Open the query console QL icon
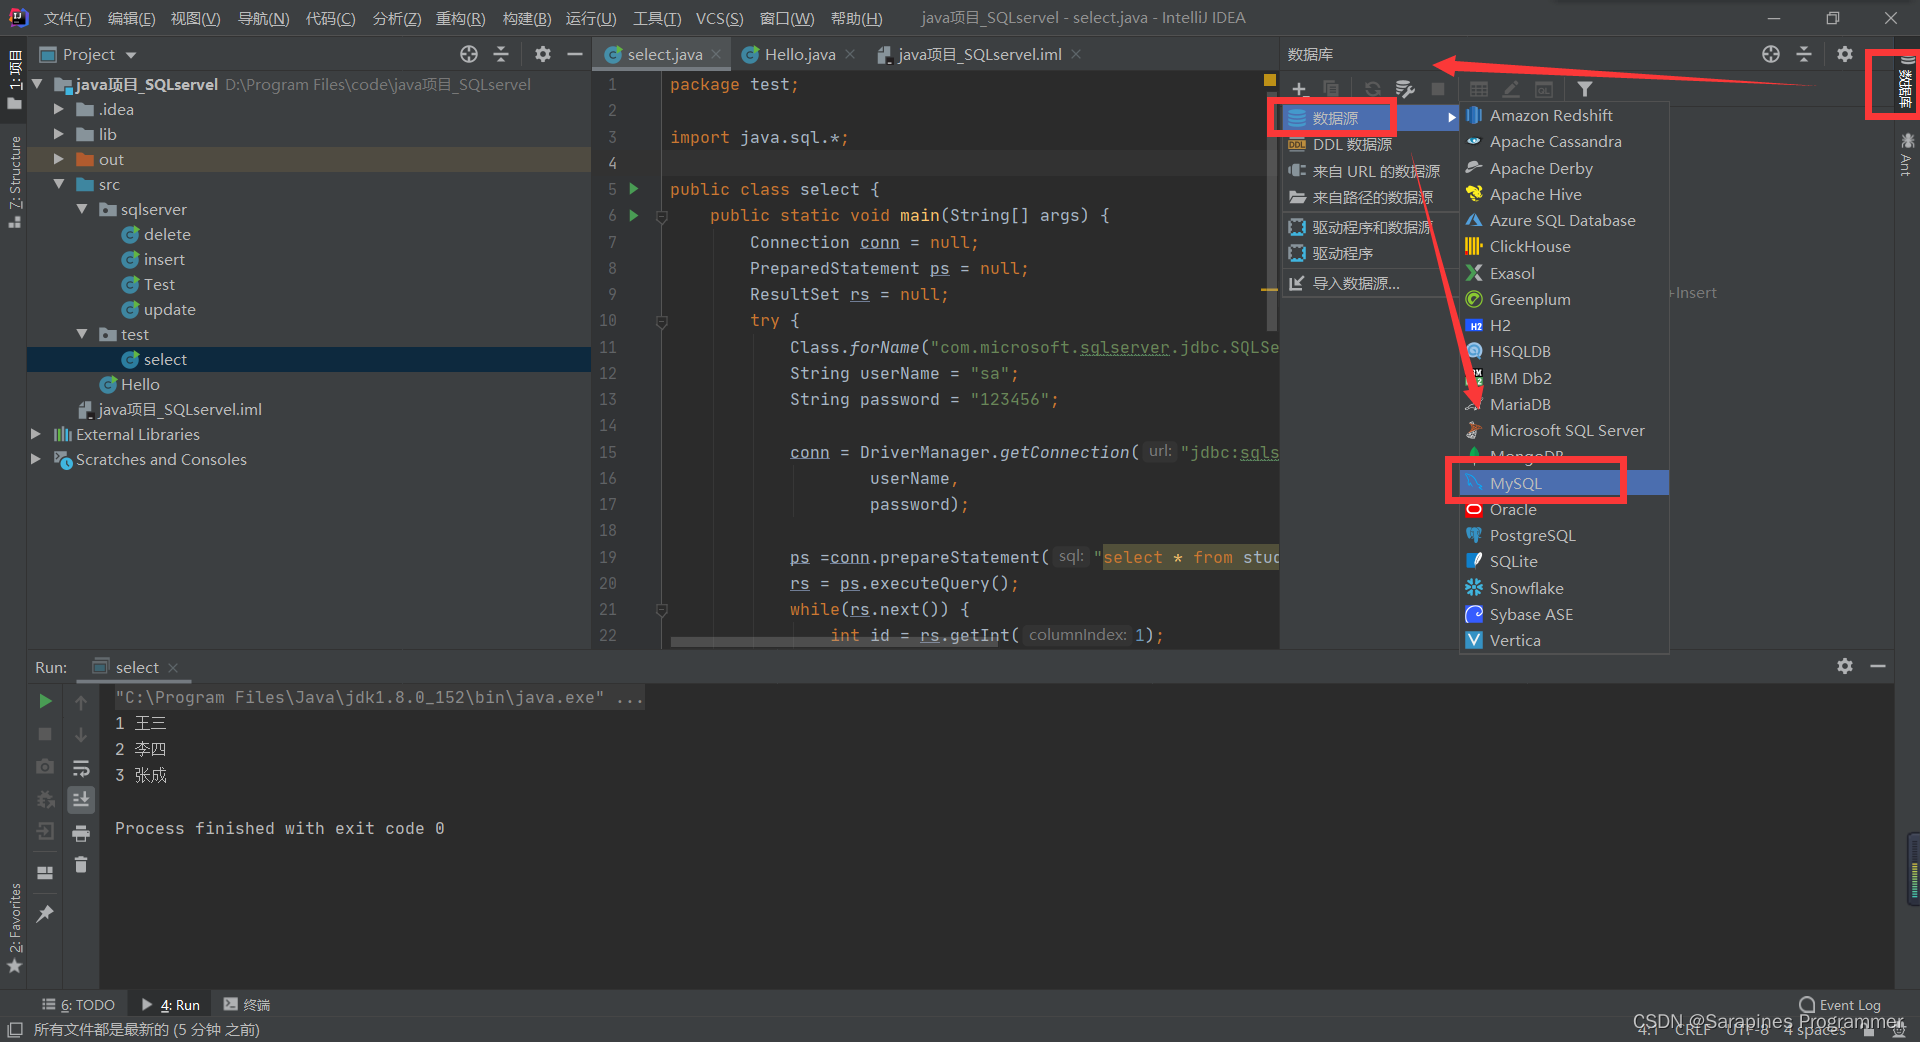This screenshot has width=1920, height=1042. tap(1544, 89)
